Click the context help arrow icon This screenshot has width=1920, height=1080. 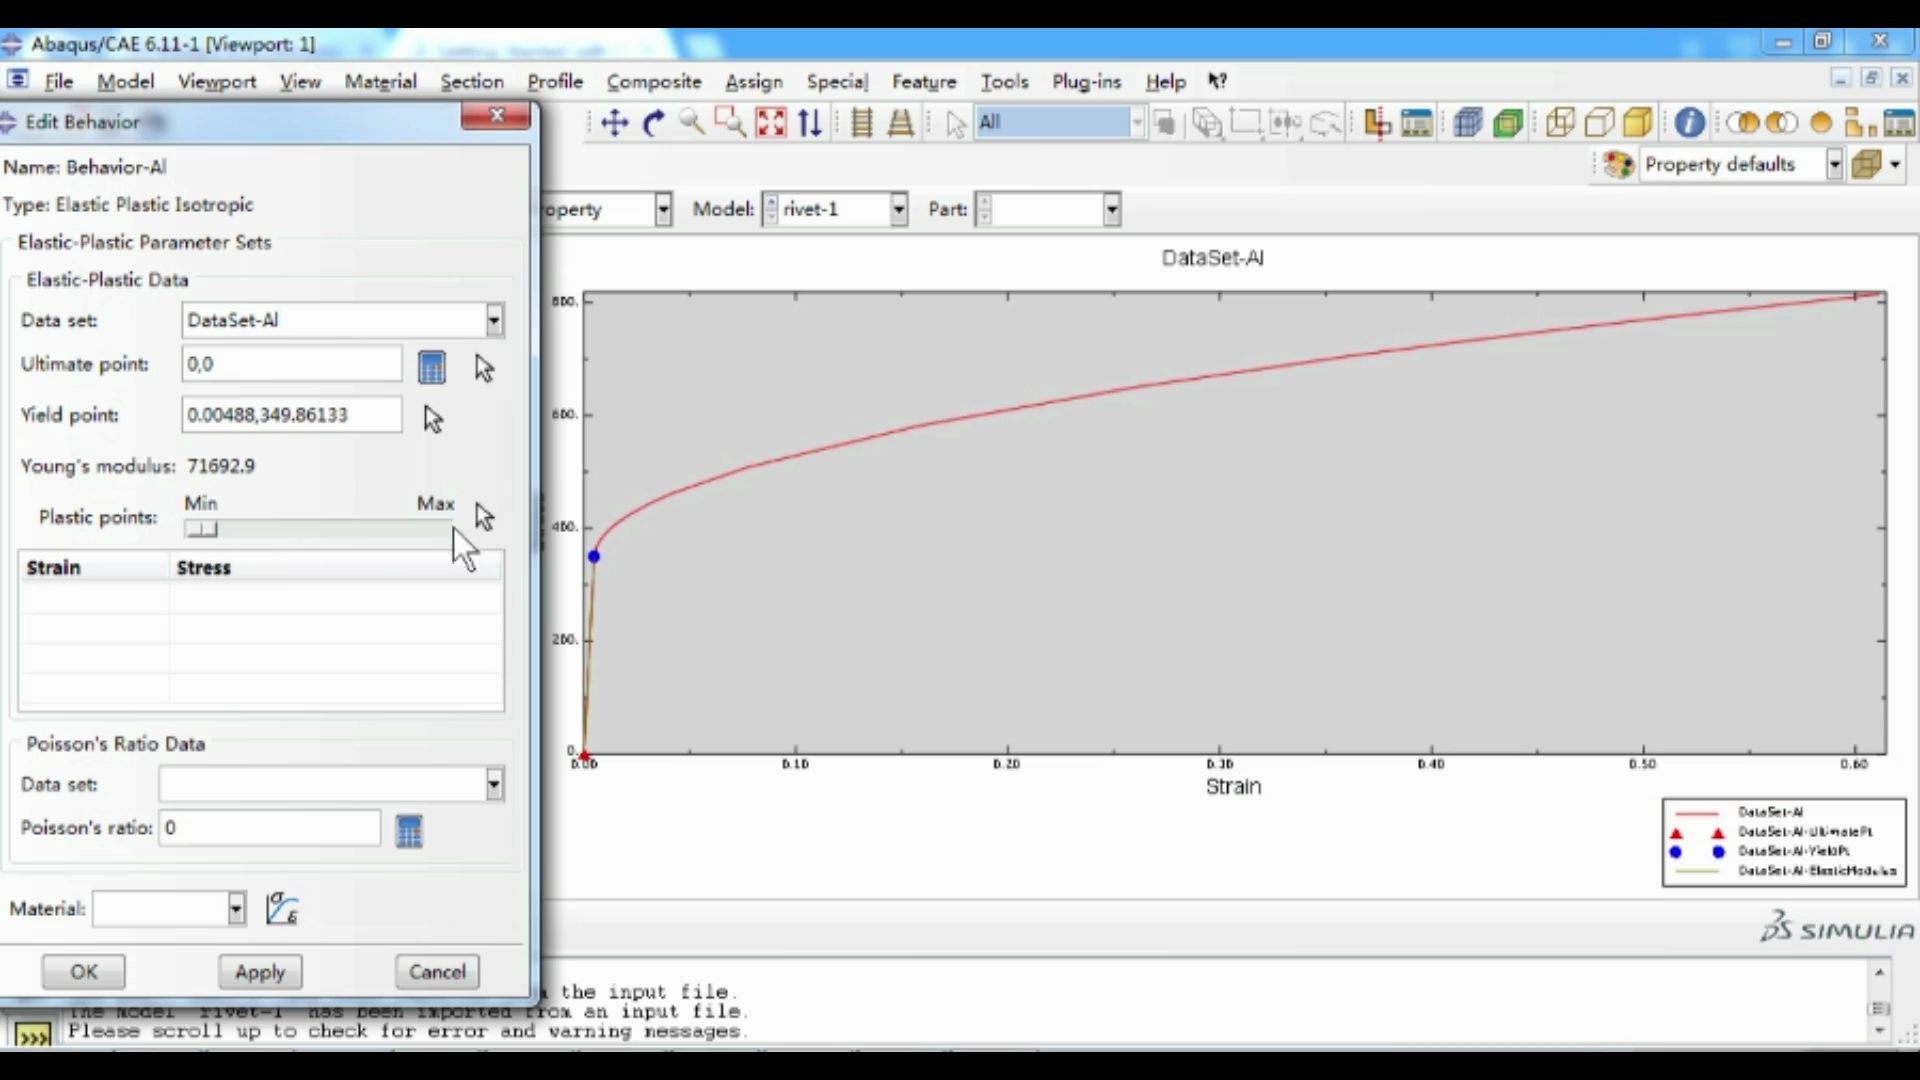click(x=1217, y=81)
